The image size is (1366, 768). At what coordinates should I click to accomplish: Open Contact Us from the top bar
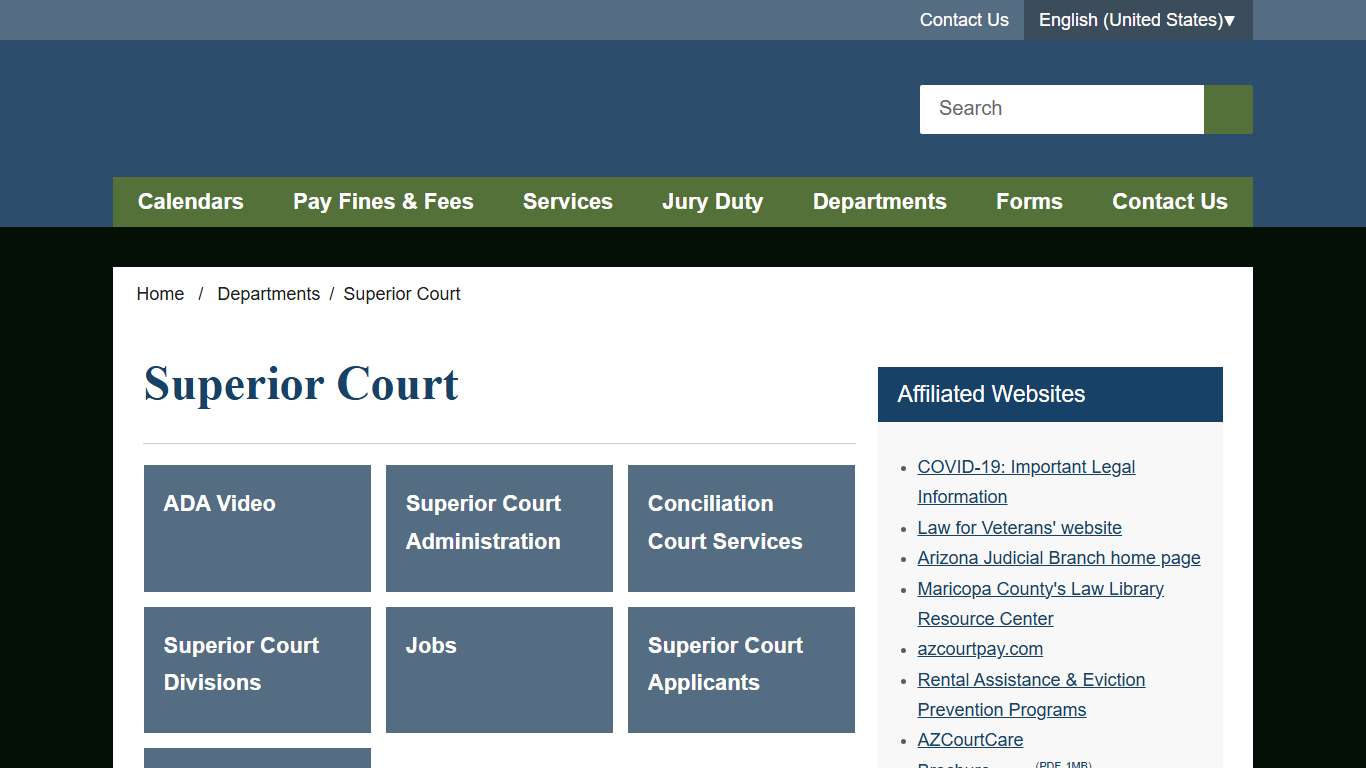(963, 20)
